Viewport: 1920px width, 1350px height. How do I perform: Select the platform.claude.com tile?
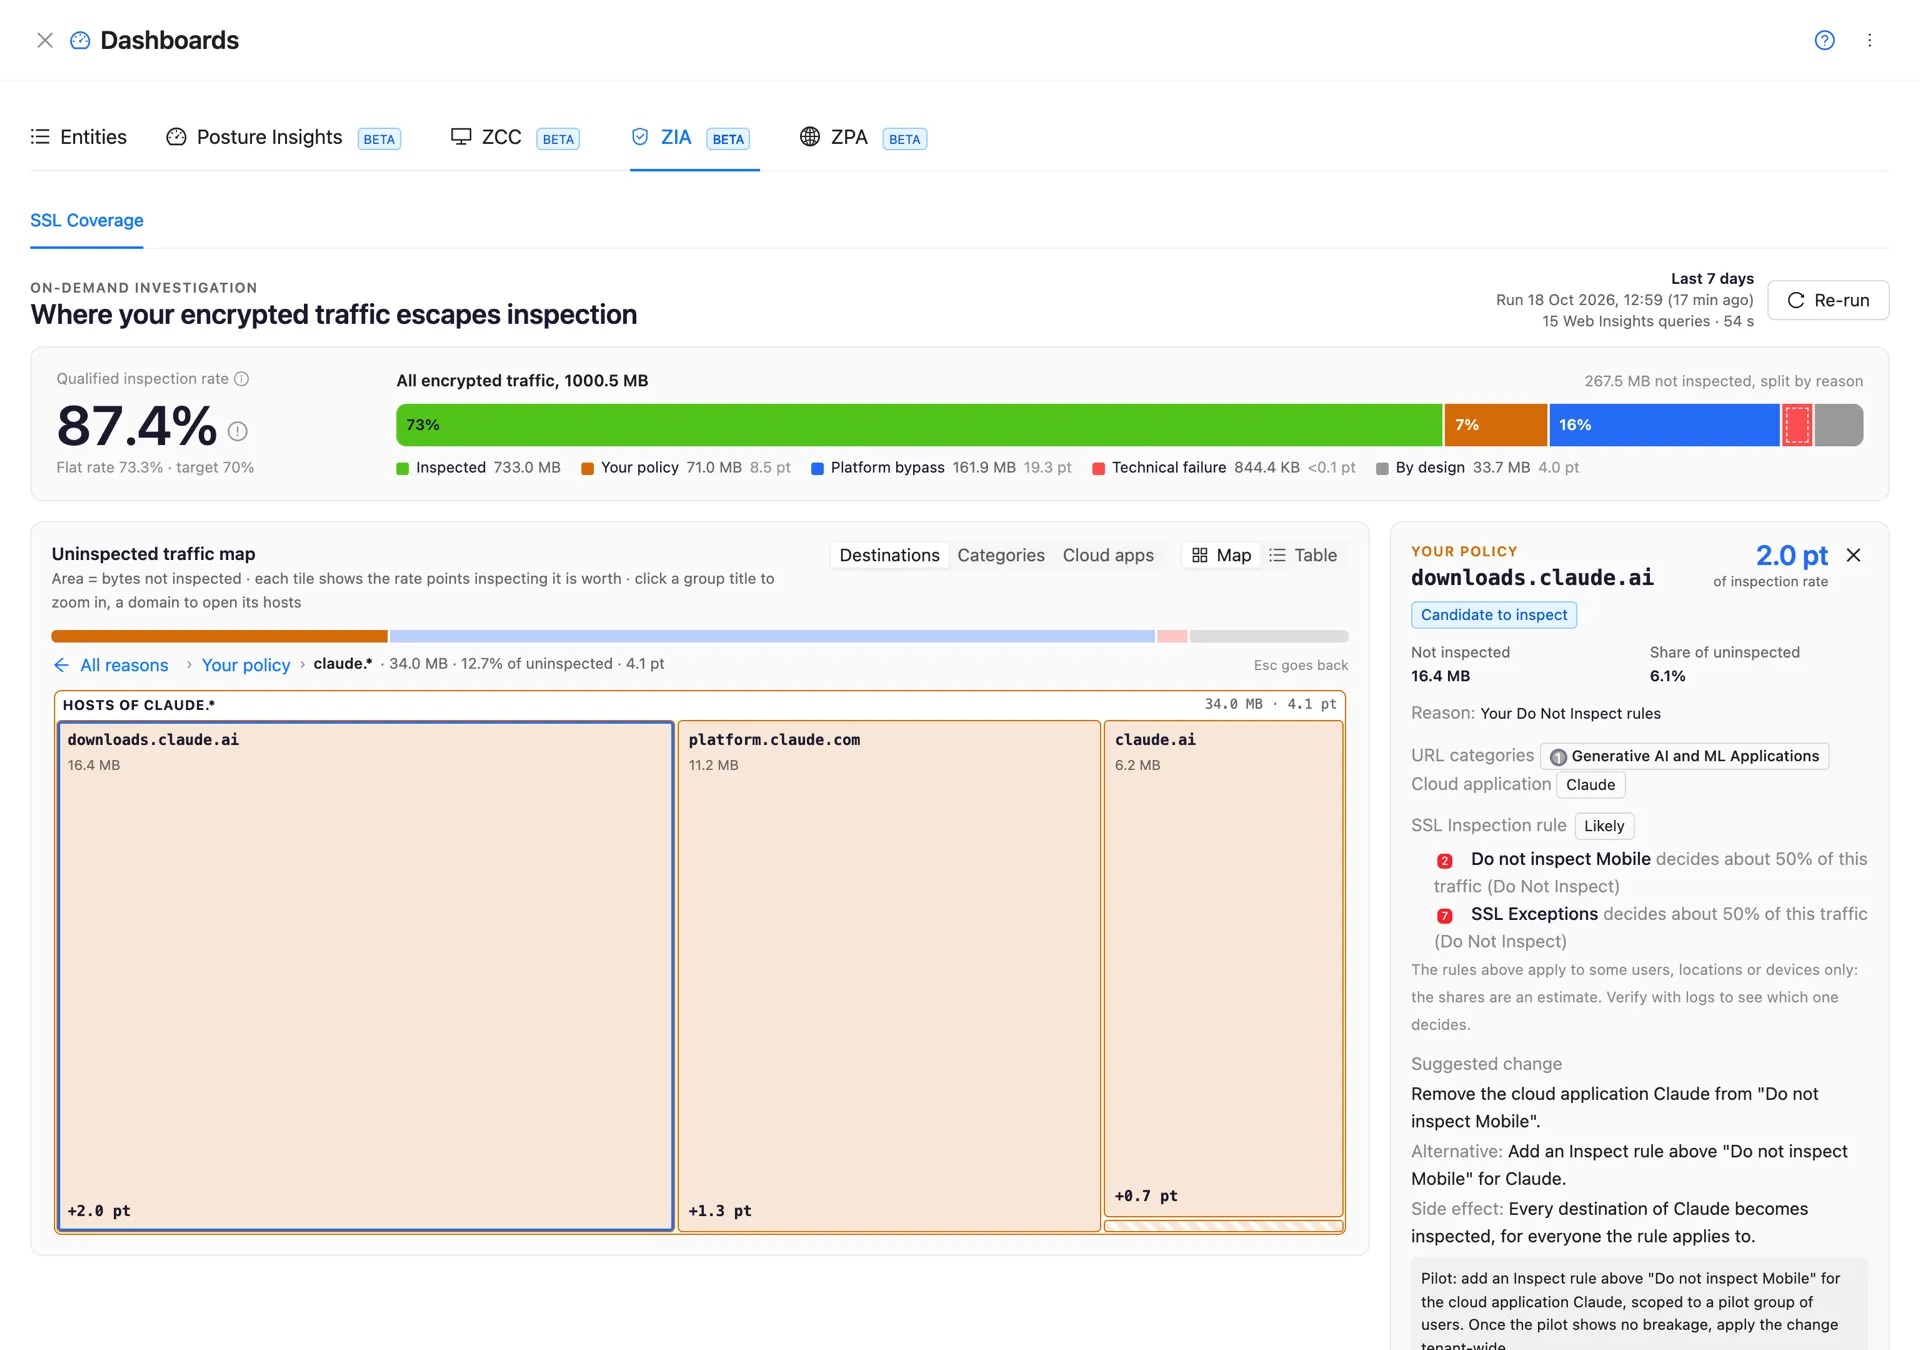click(x=889, y=976)
